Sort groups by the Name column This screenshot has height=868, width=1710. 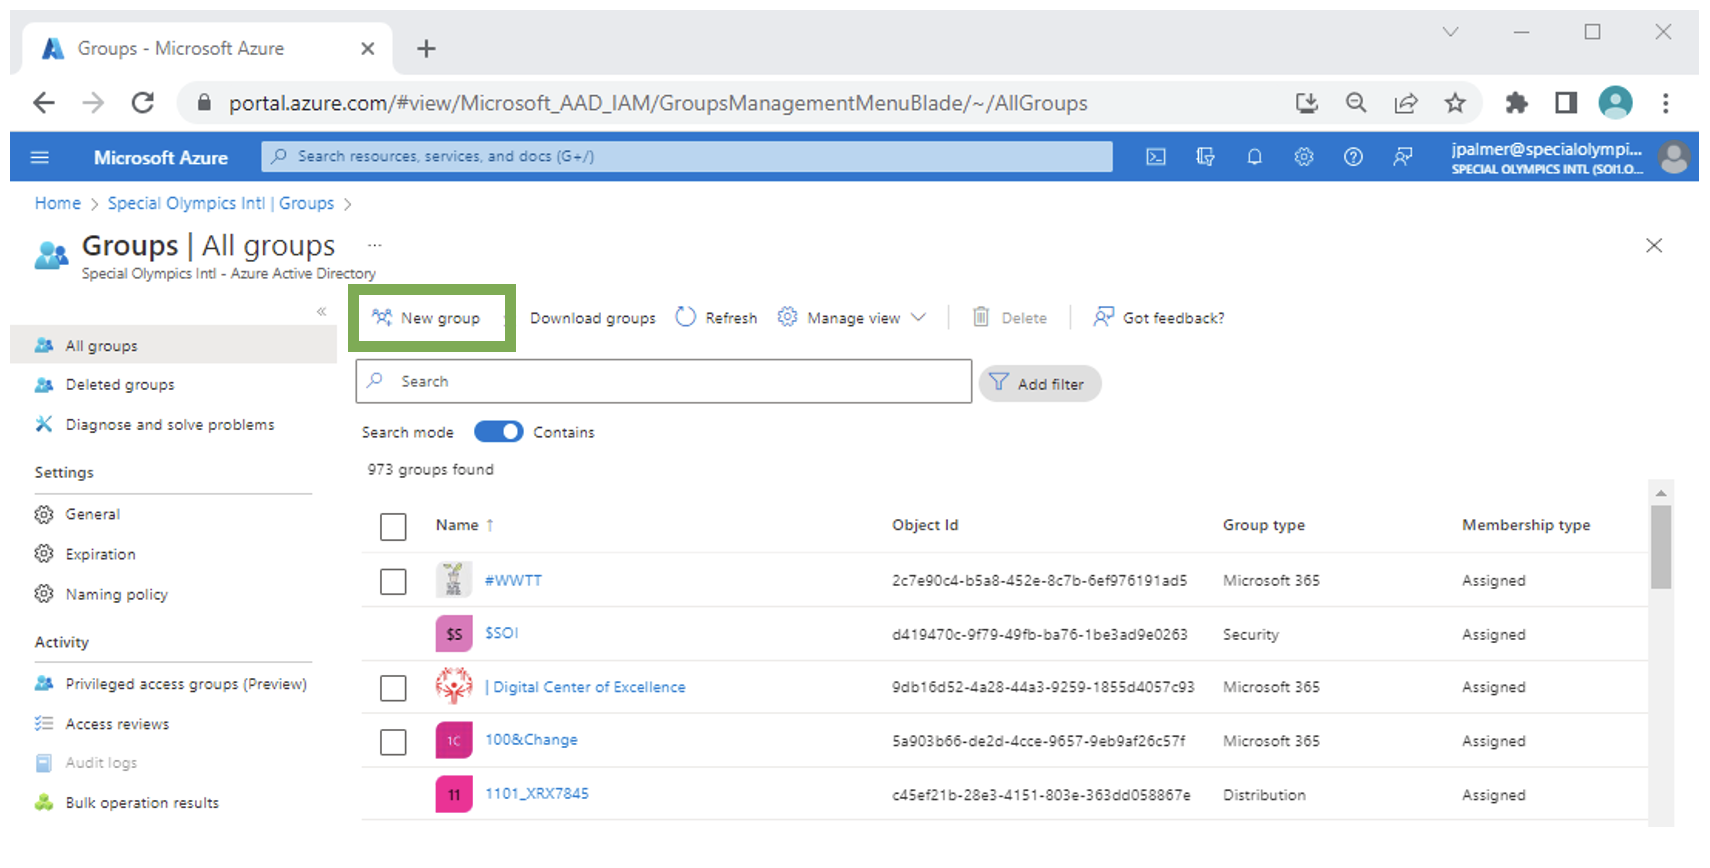(465, 525)
